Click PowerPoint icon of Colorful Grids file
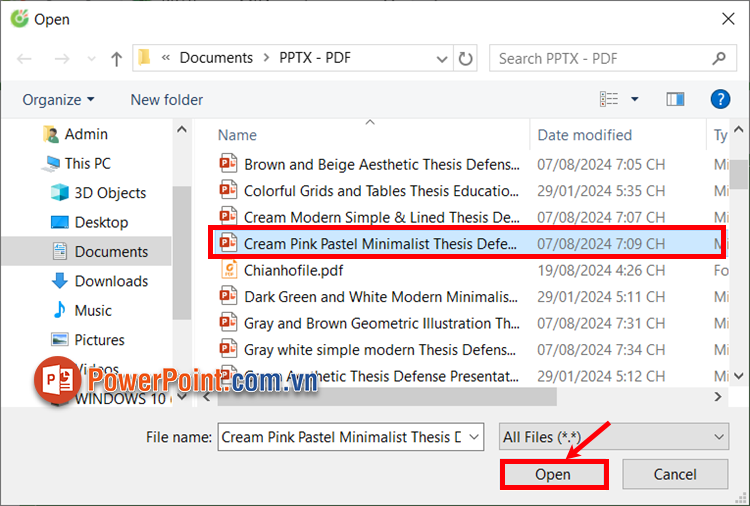Screen dimensions: 750x506 coord(228,190)
